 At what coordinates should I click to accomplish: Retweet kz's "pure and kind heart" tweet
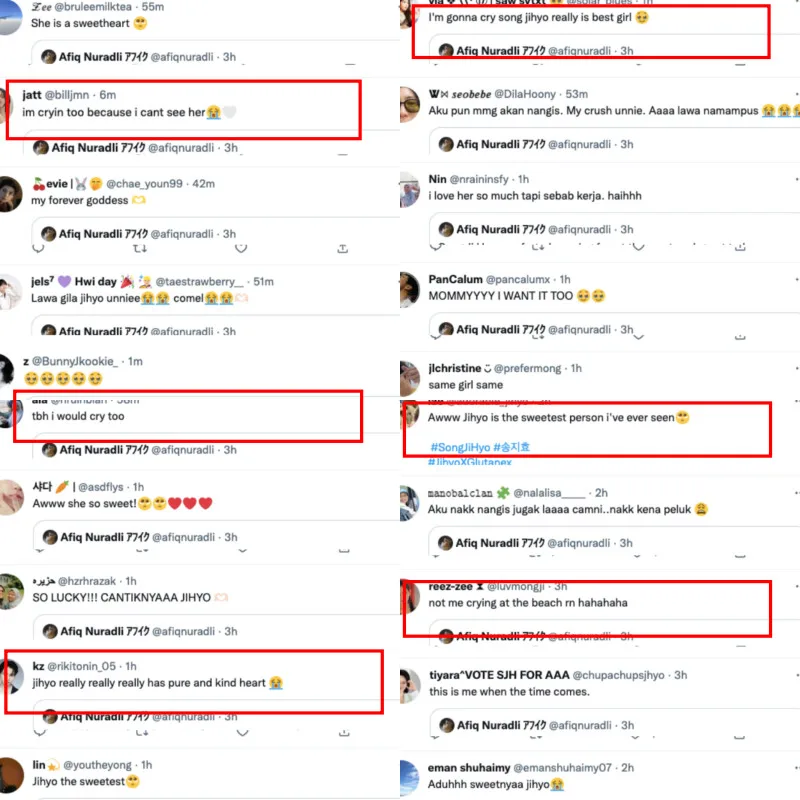(x=142, y=733)
